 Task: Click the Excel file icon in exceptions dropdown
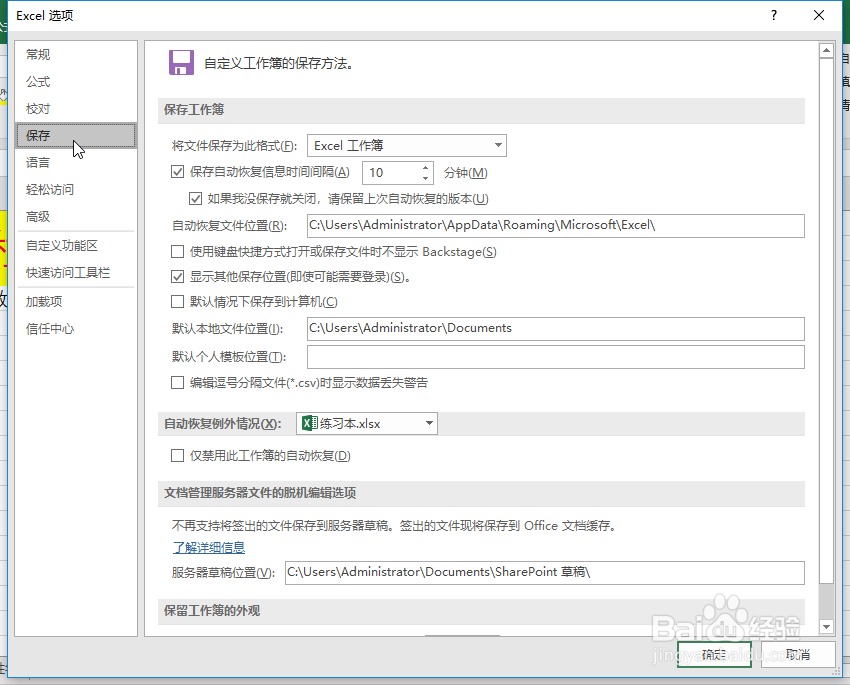click(x=310, y=423)
